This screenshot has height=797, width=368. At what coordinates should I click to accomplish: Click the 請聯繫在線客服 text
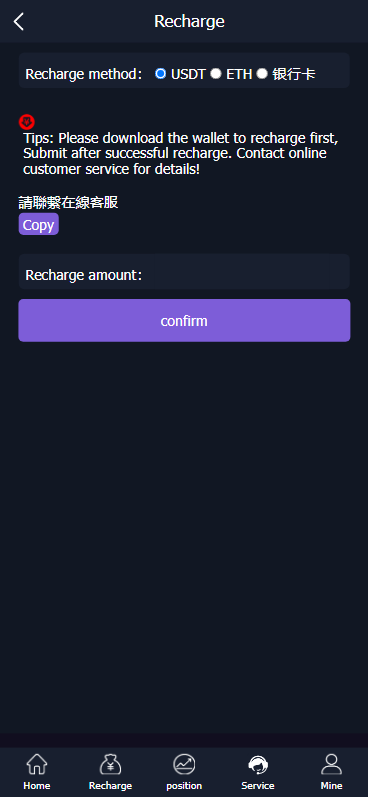tap(68, 203)
